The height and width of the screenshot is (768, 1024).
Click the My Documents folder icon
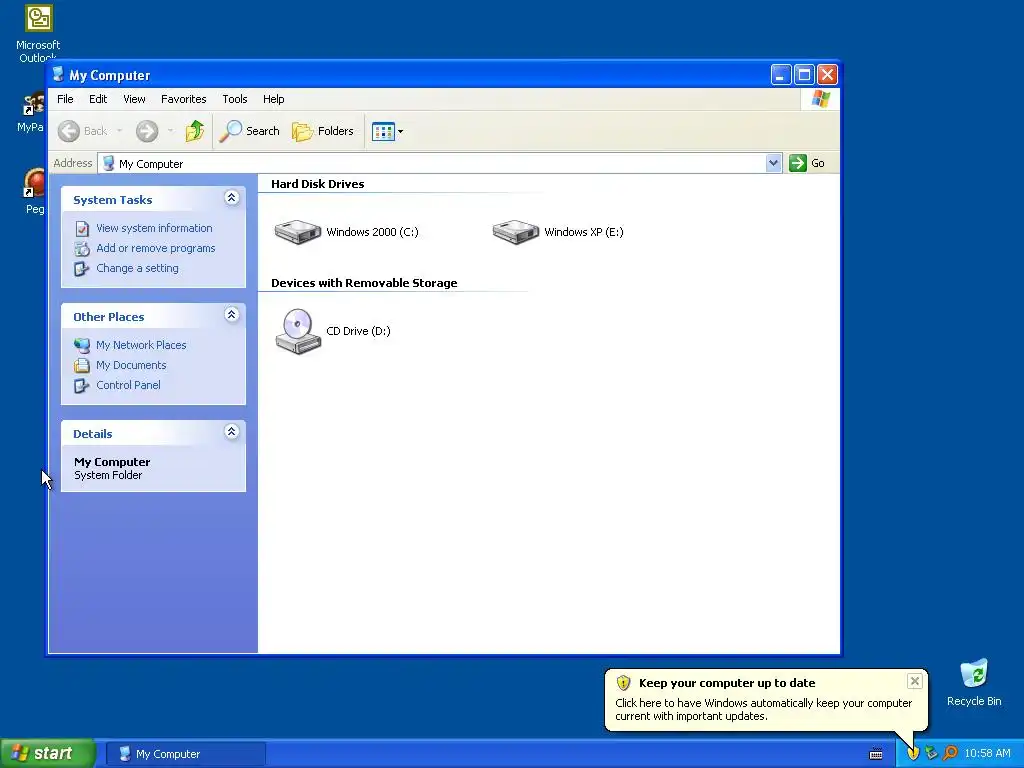pos(82,366)
